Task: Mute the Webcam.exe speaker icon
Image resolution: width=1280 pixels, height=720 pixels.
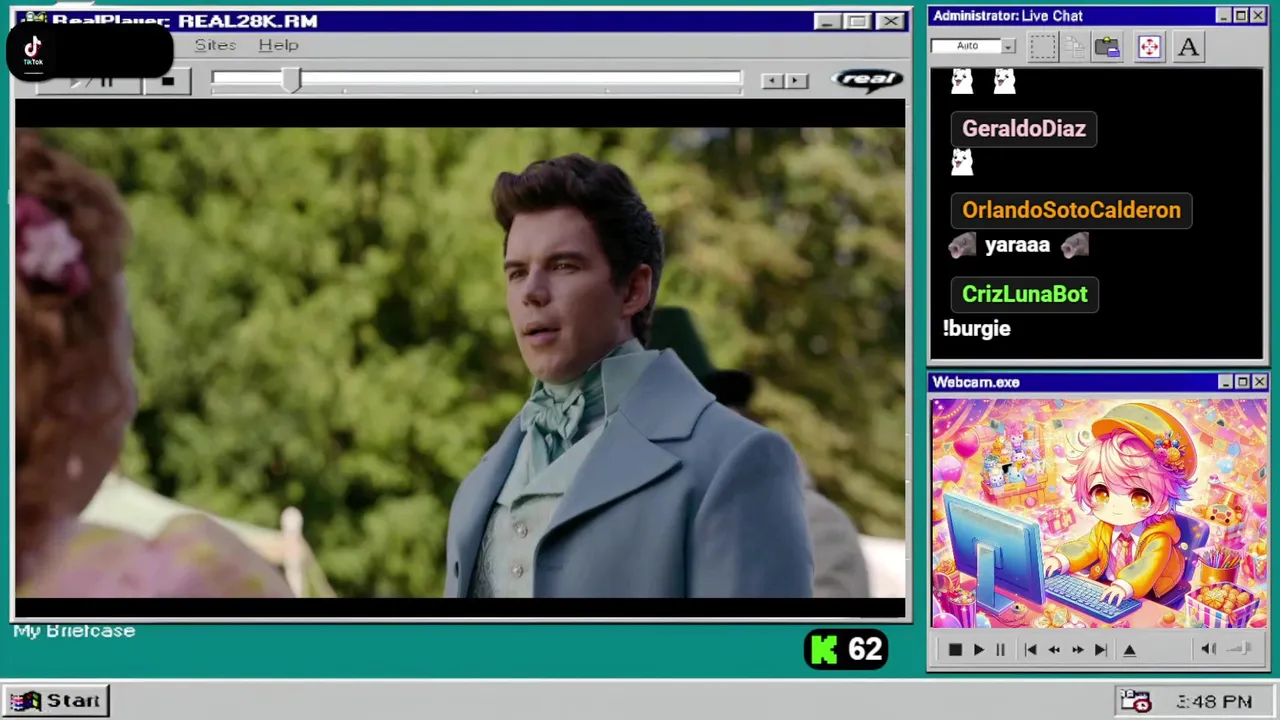Action: tap(1208, 649)
